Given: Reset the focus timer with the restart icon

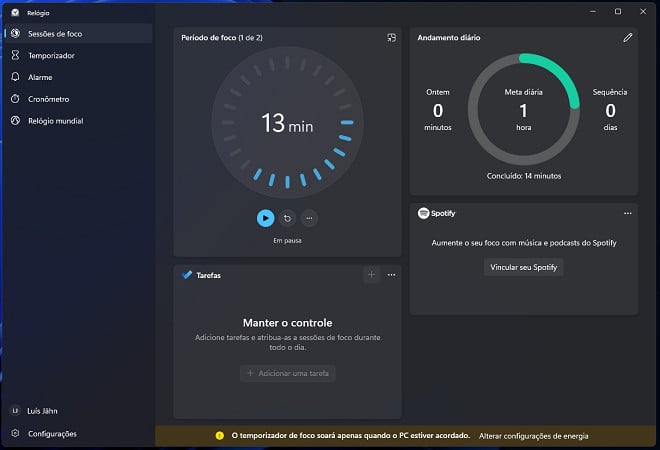Looking at the screenshot, I should click(287, 217).
